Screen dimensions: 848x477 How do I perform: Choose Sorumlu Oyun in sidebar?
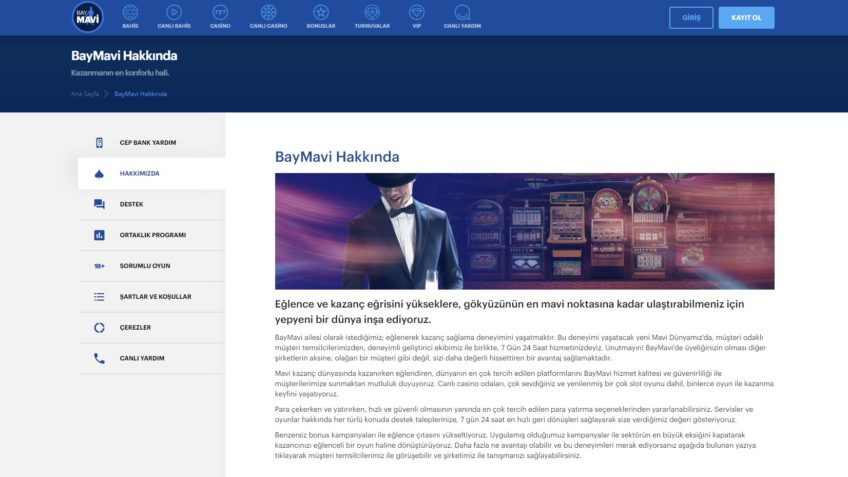144,266
